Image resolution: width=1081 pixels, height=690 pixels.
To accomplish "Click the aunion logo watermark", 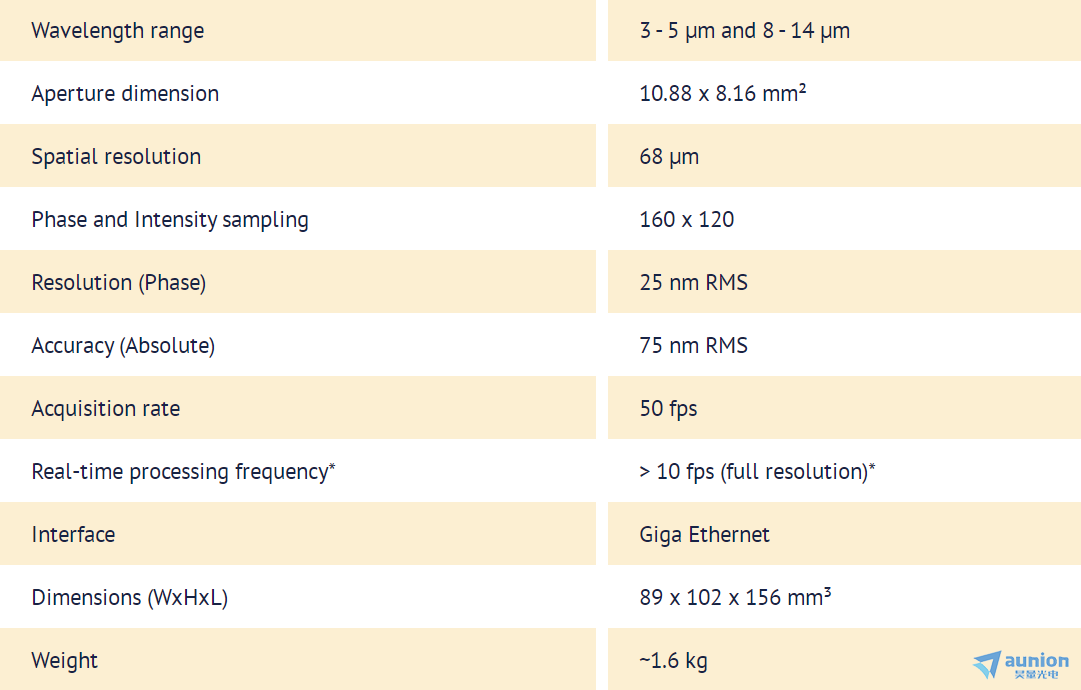I will [x=1021, y=665].
